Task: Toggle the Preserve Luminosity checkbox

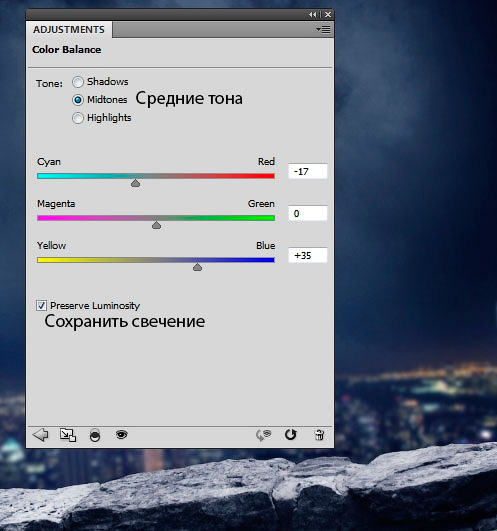Action: click(x=41, y=305)
